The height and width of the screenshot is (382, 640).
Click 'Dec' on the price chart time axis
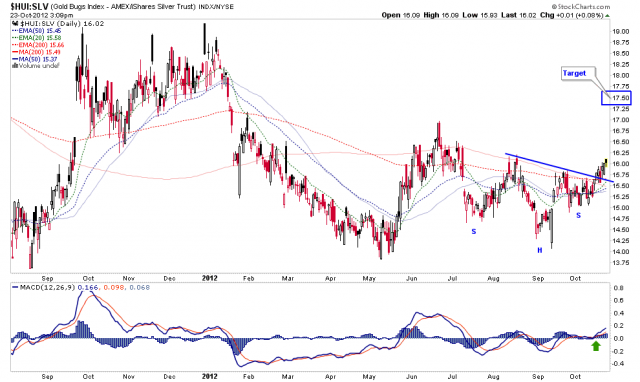pyautogui.click(x=169, y=278)
